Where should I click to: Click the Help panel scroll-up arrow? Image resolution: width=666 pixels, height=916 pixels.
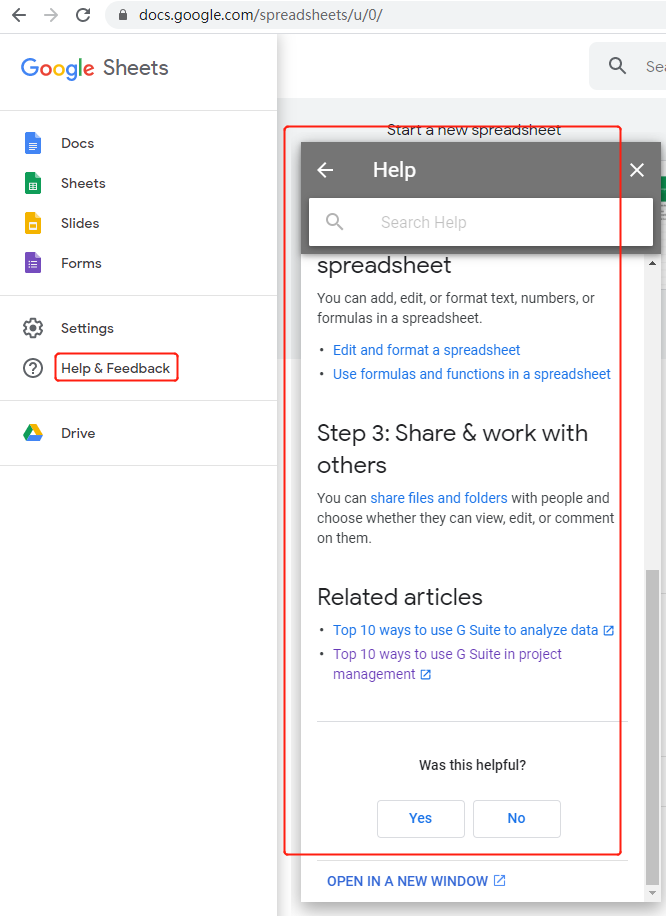pos(652,263)
